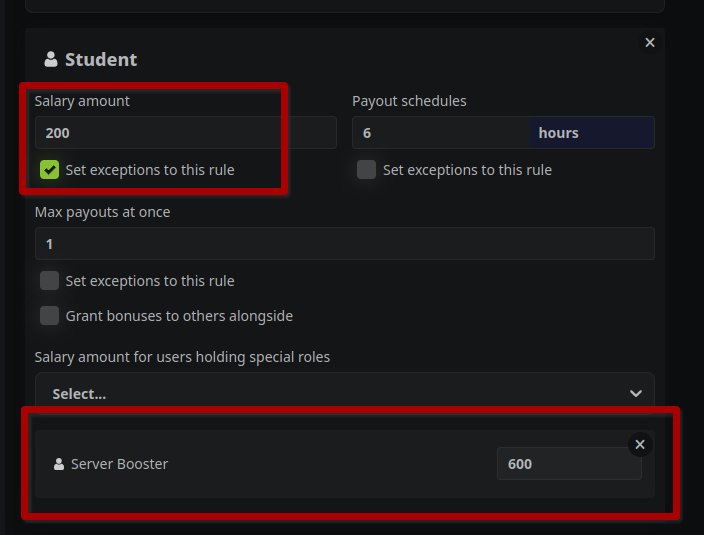Click the Max payouts at once field

click(344, 244)
